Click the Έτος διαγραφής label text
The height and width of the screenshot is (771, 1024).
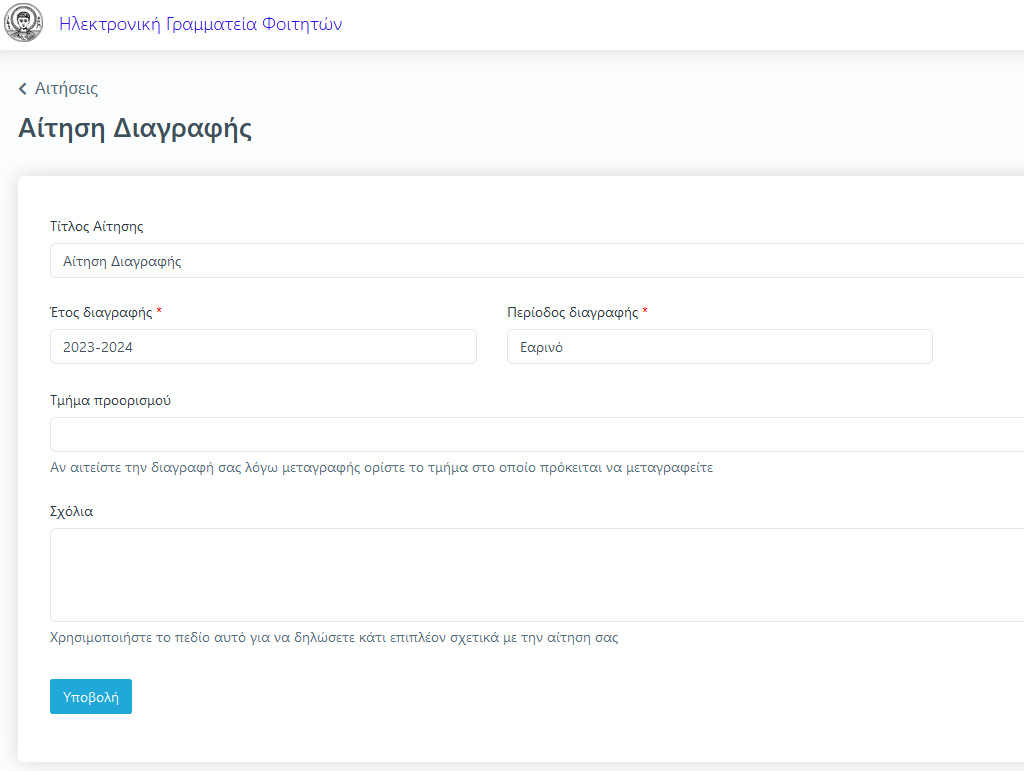(101, 312)
